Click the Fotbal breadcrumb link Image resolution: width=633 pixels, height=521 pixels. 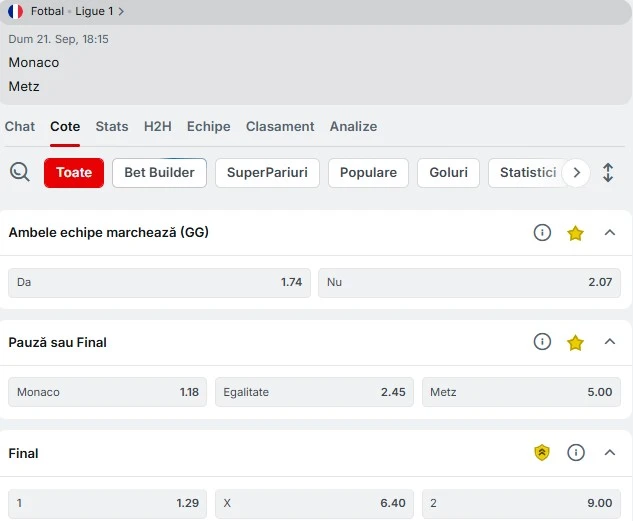(x=47, y=11)
